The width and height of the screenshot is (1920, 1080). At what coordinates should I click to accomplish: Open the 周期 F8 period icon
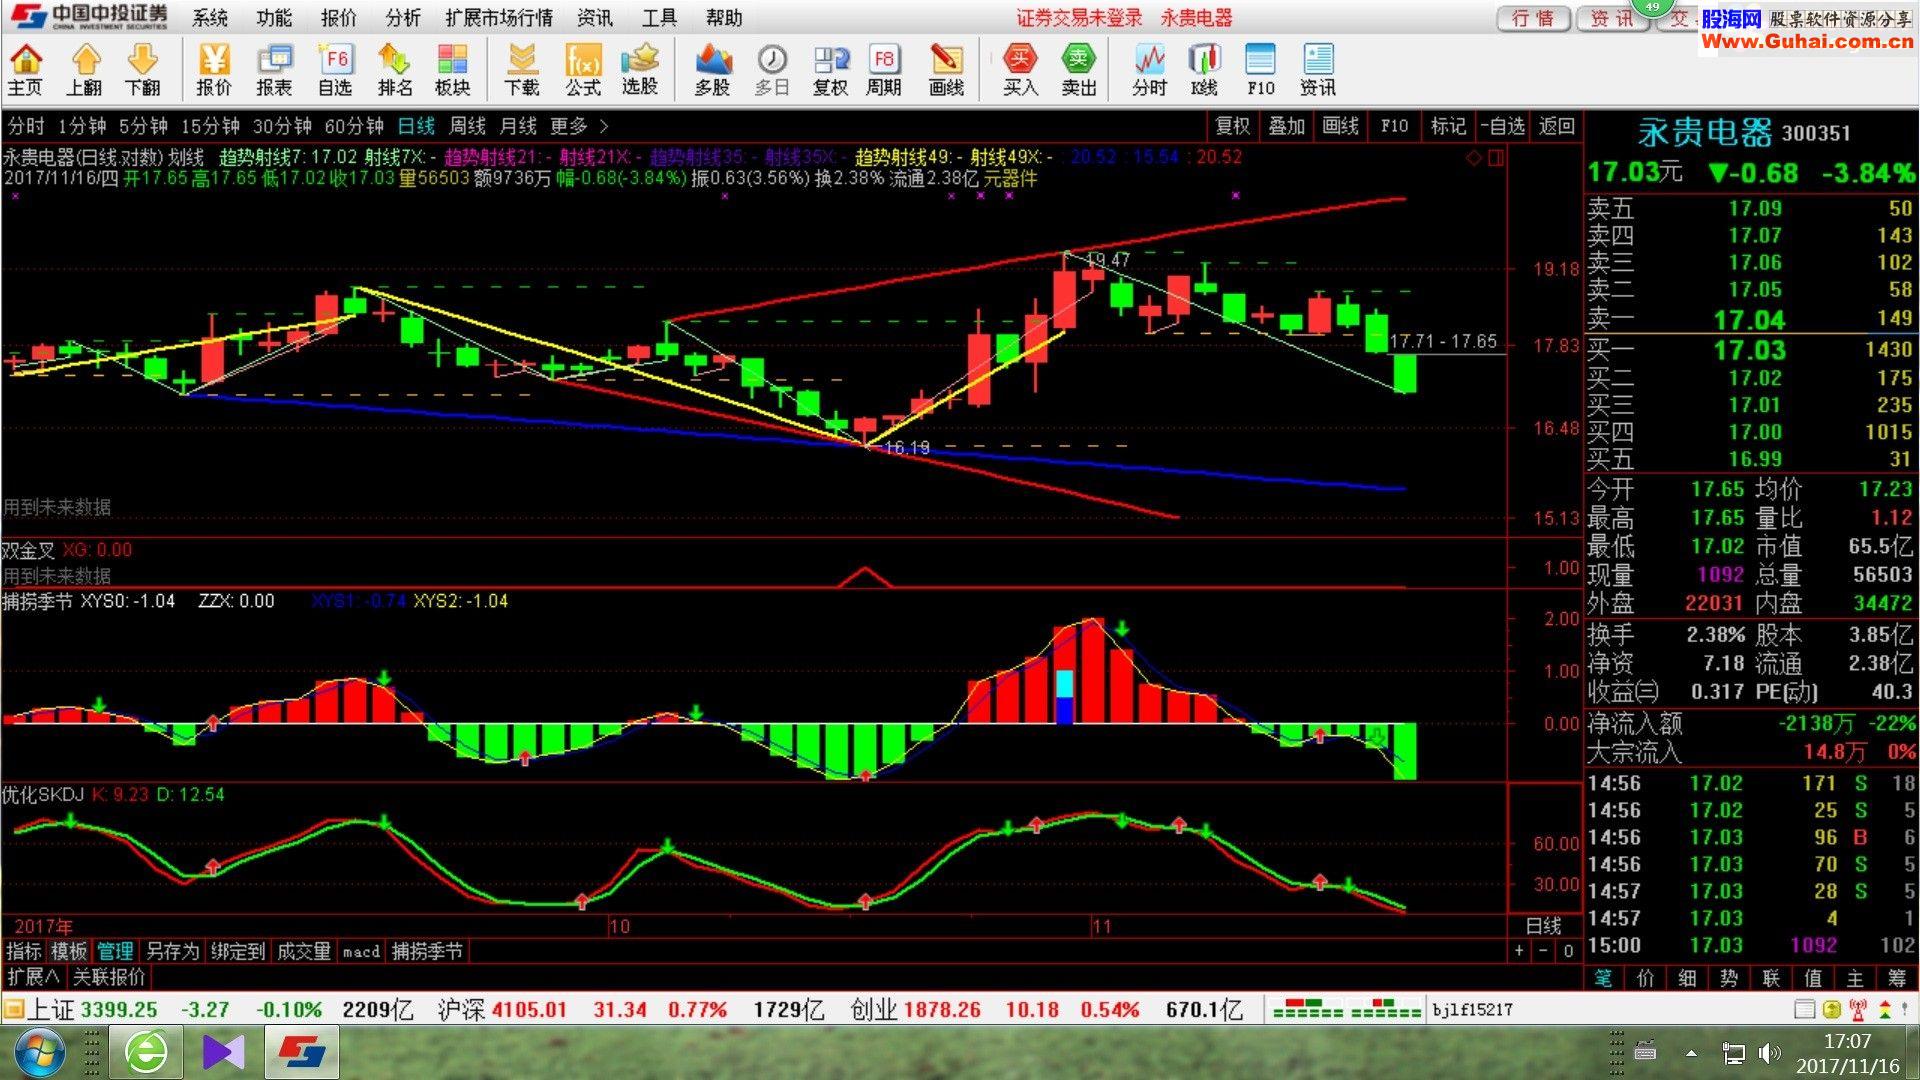[x=884, y=70]
